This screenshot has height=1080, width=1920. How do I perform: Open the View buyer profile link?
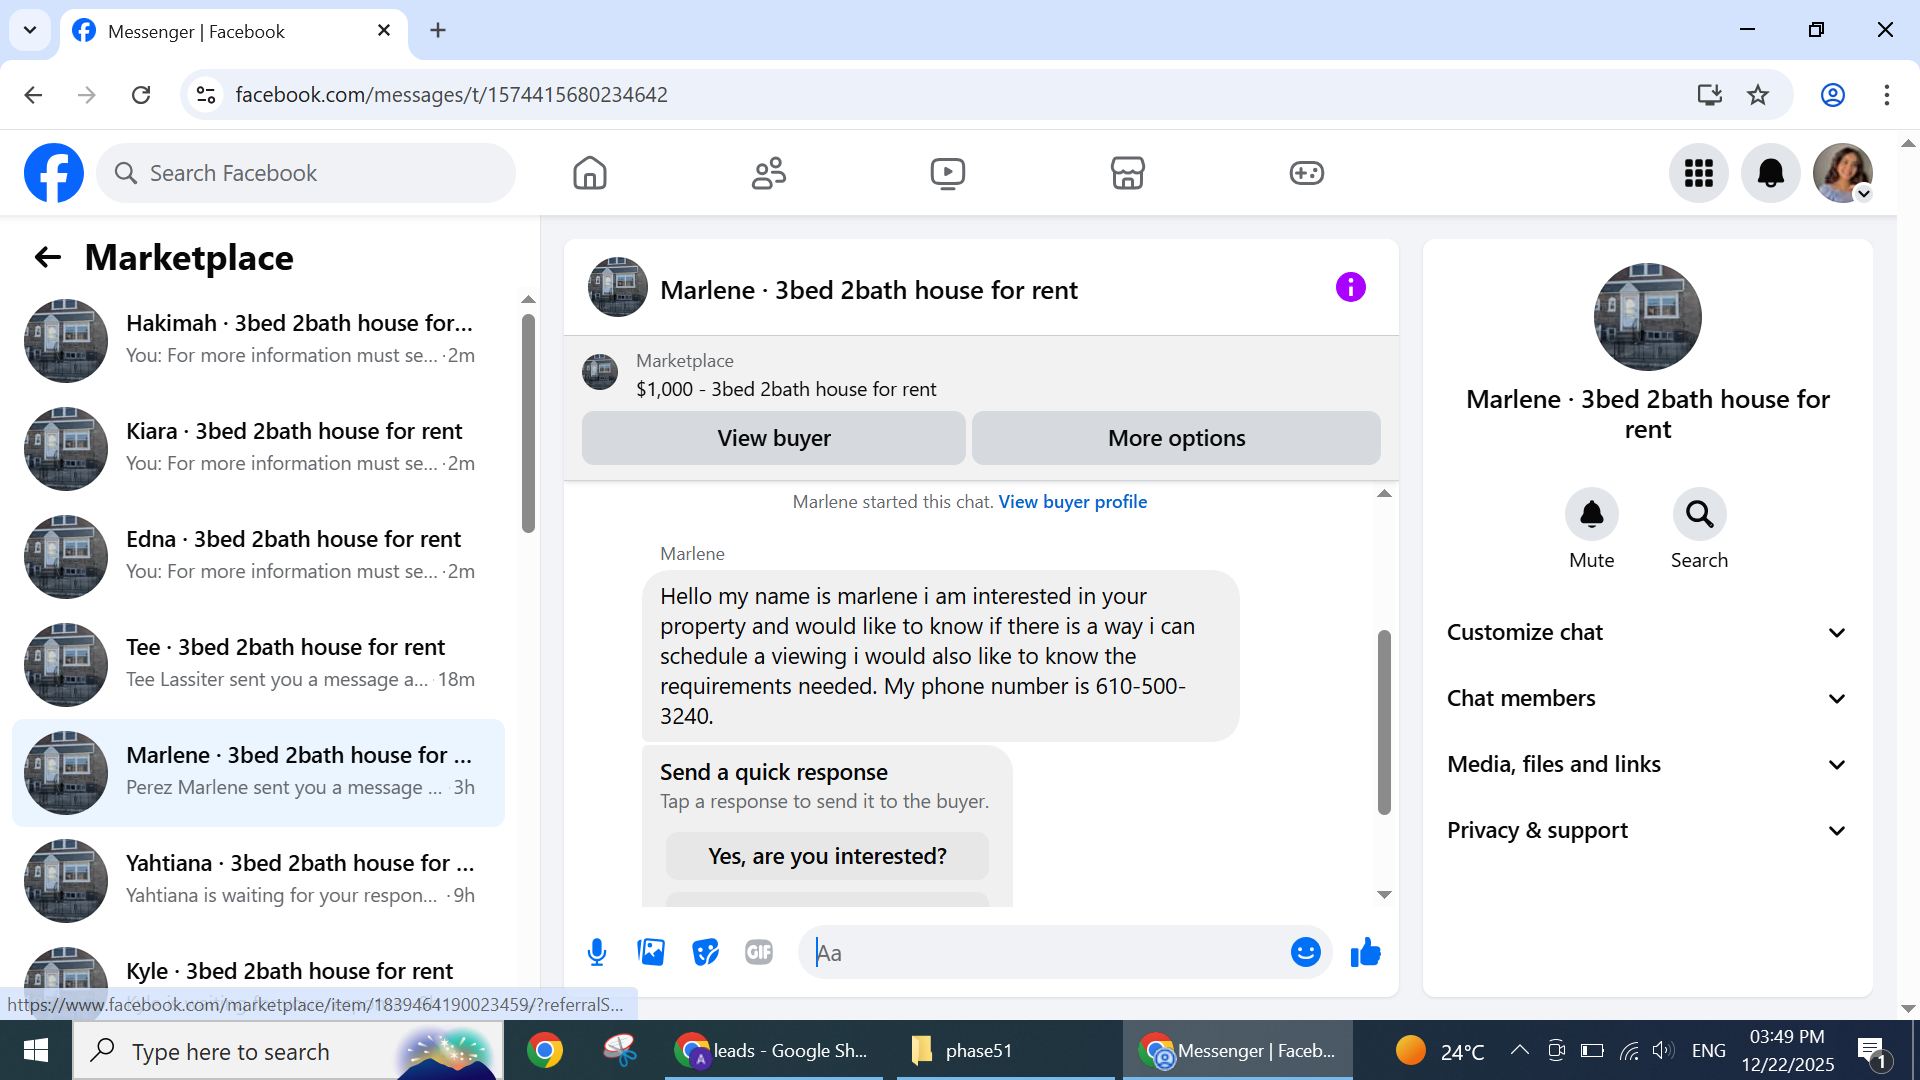click(1072, 502)
